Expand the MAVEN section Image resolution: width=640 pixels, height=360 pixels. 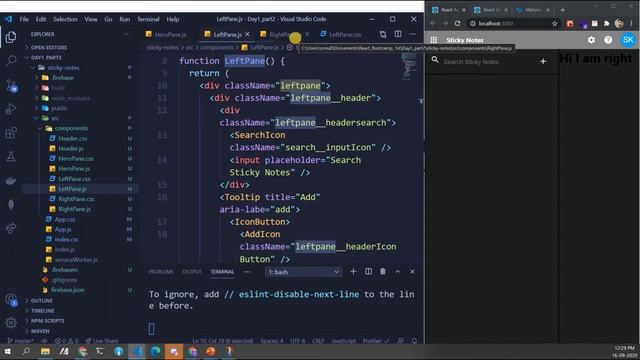click(x=40, y=331)
